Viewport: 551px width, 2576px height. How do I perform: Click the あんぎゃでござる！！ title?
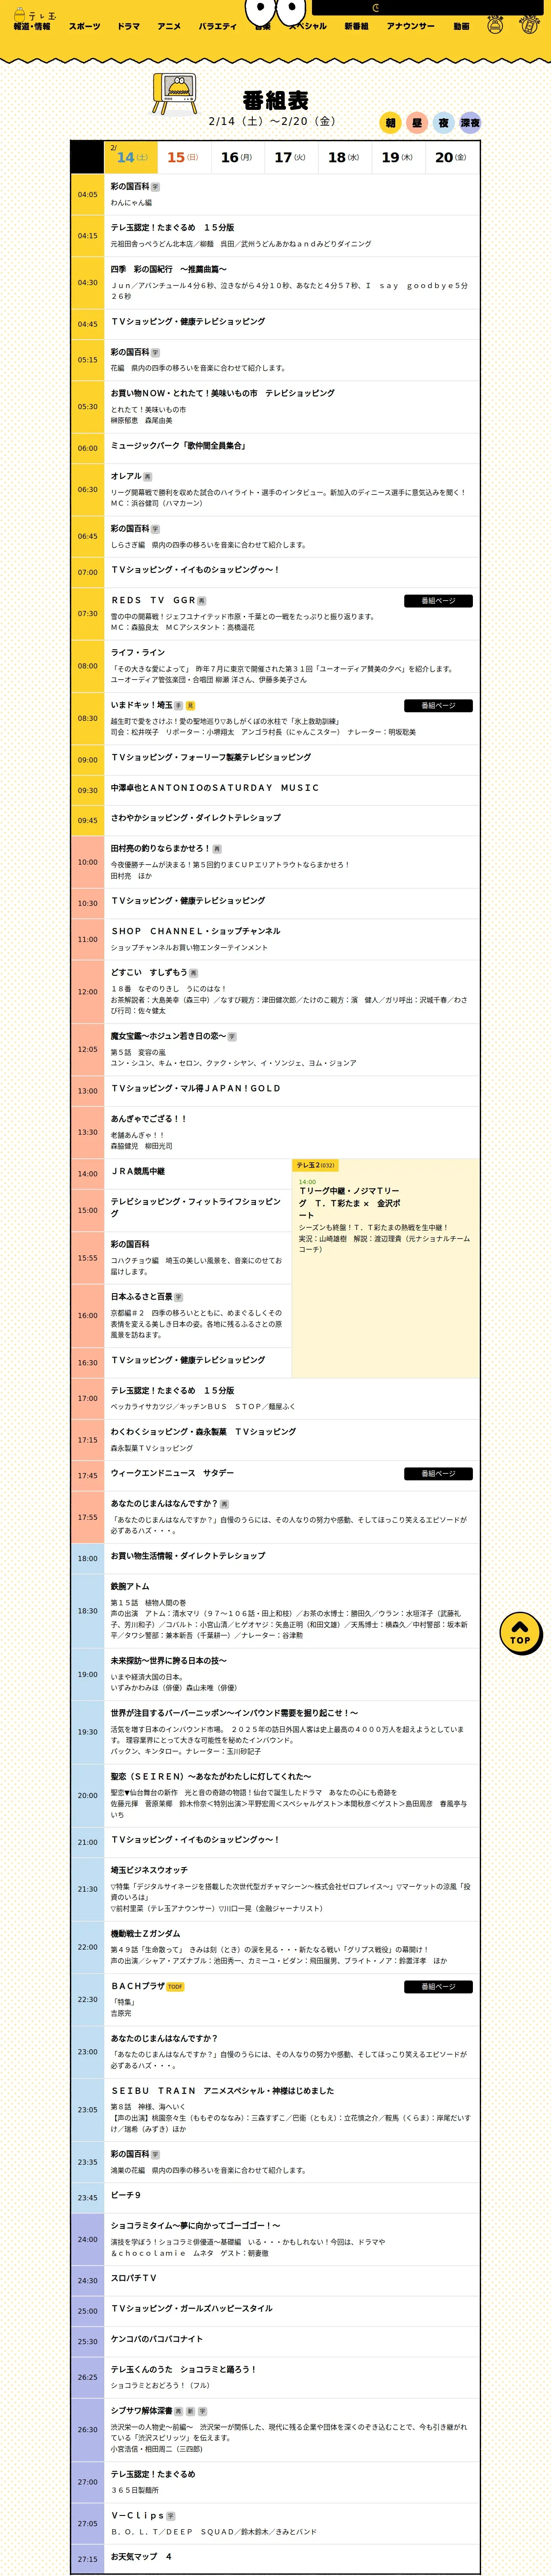pyautogui.click(x=149, y=1119)
